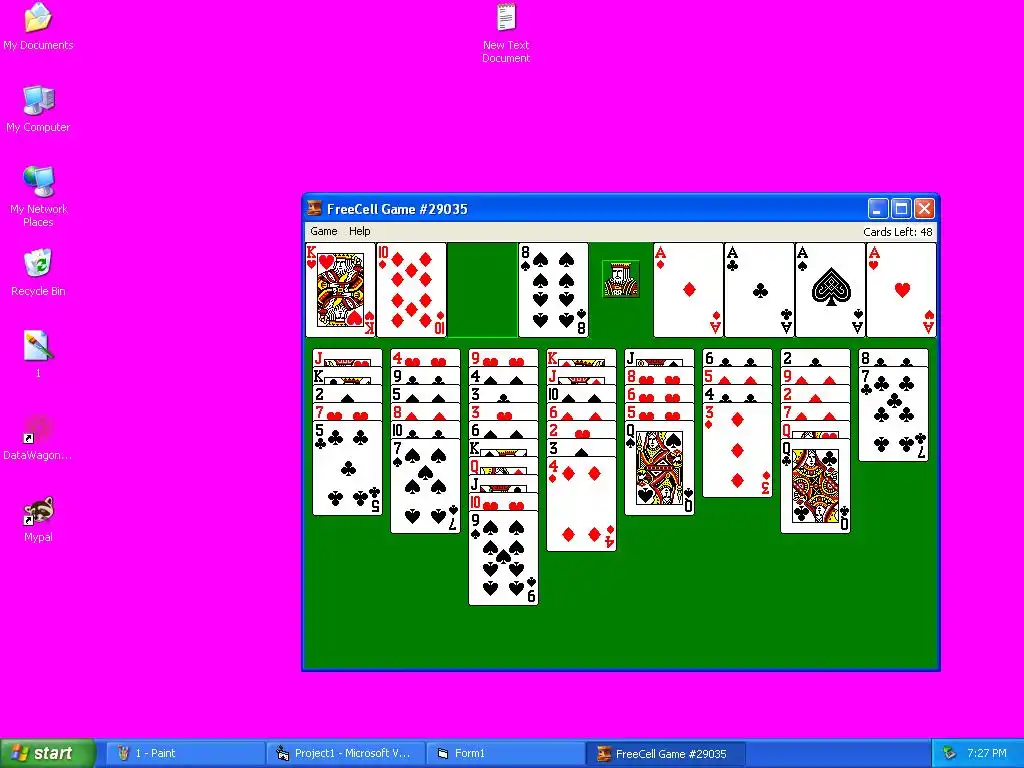The image size is (1024, 768).
Task: Click the 9 of Diamonds in seventh column
Action: pos(816,376)
